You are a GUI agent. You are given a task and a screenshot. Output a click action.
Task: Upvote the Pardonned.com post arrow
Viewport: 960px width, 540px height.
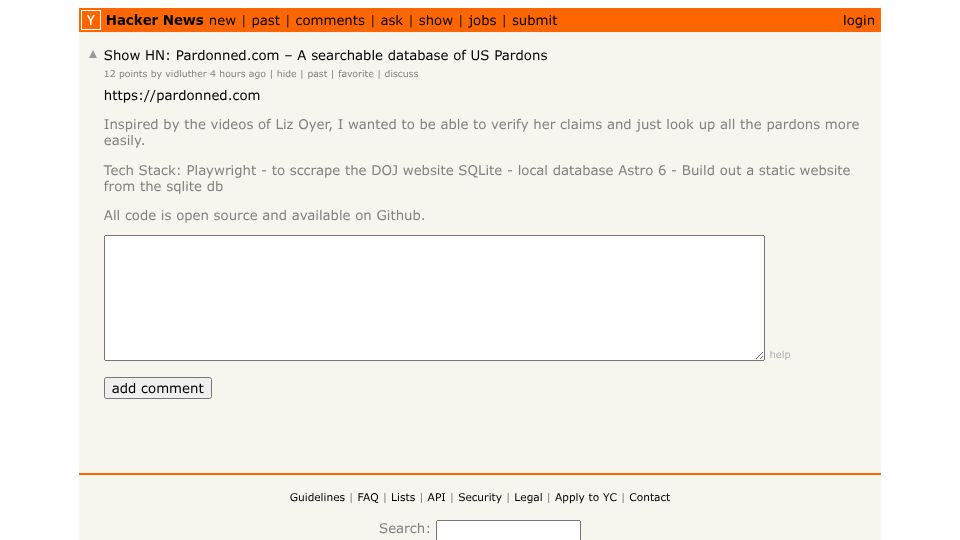[x=93, y=54]
